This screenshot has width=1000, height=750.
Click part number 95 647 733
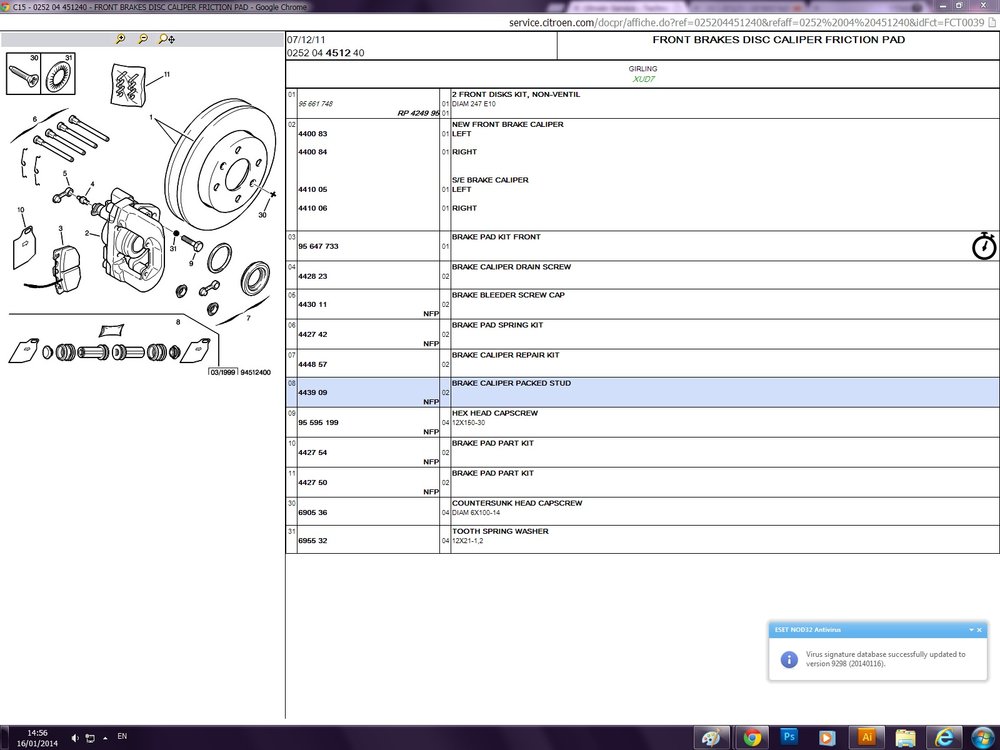318,246
